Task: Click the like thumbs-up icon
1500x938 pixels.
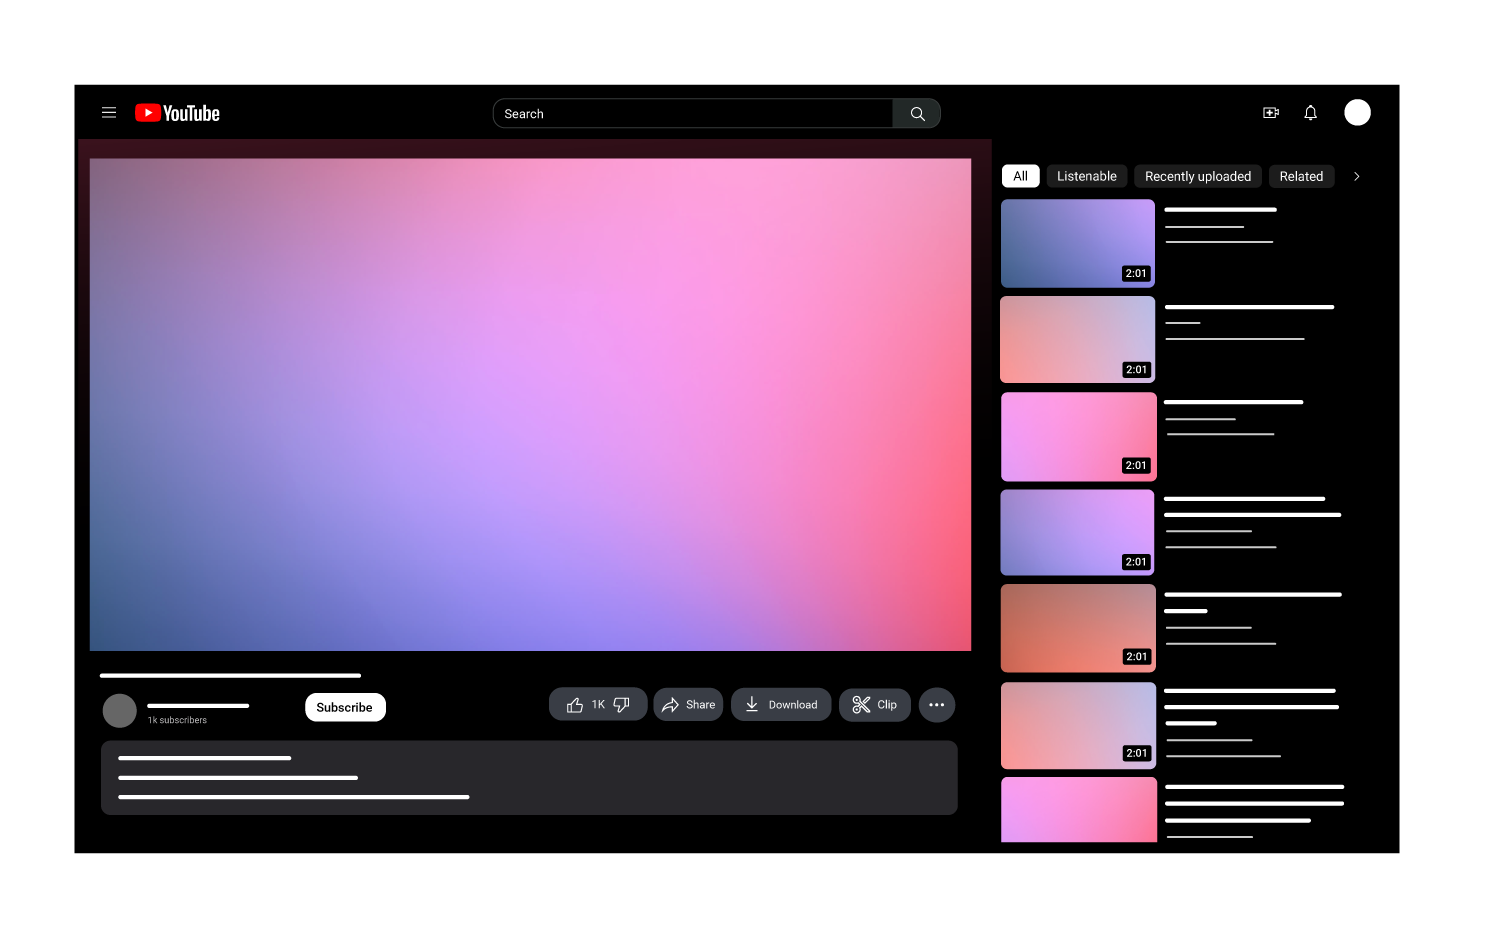Action: pyautogui.click(x=575, y=704)
